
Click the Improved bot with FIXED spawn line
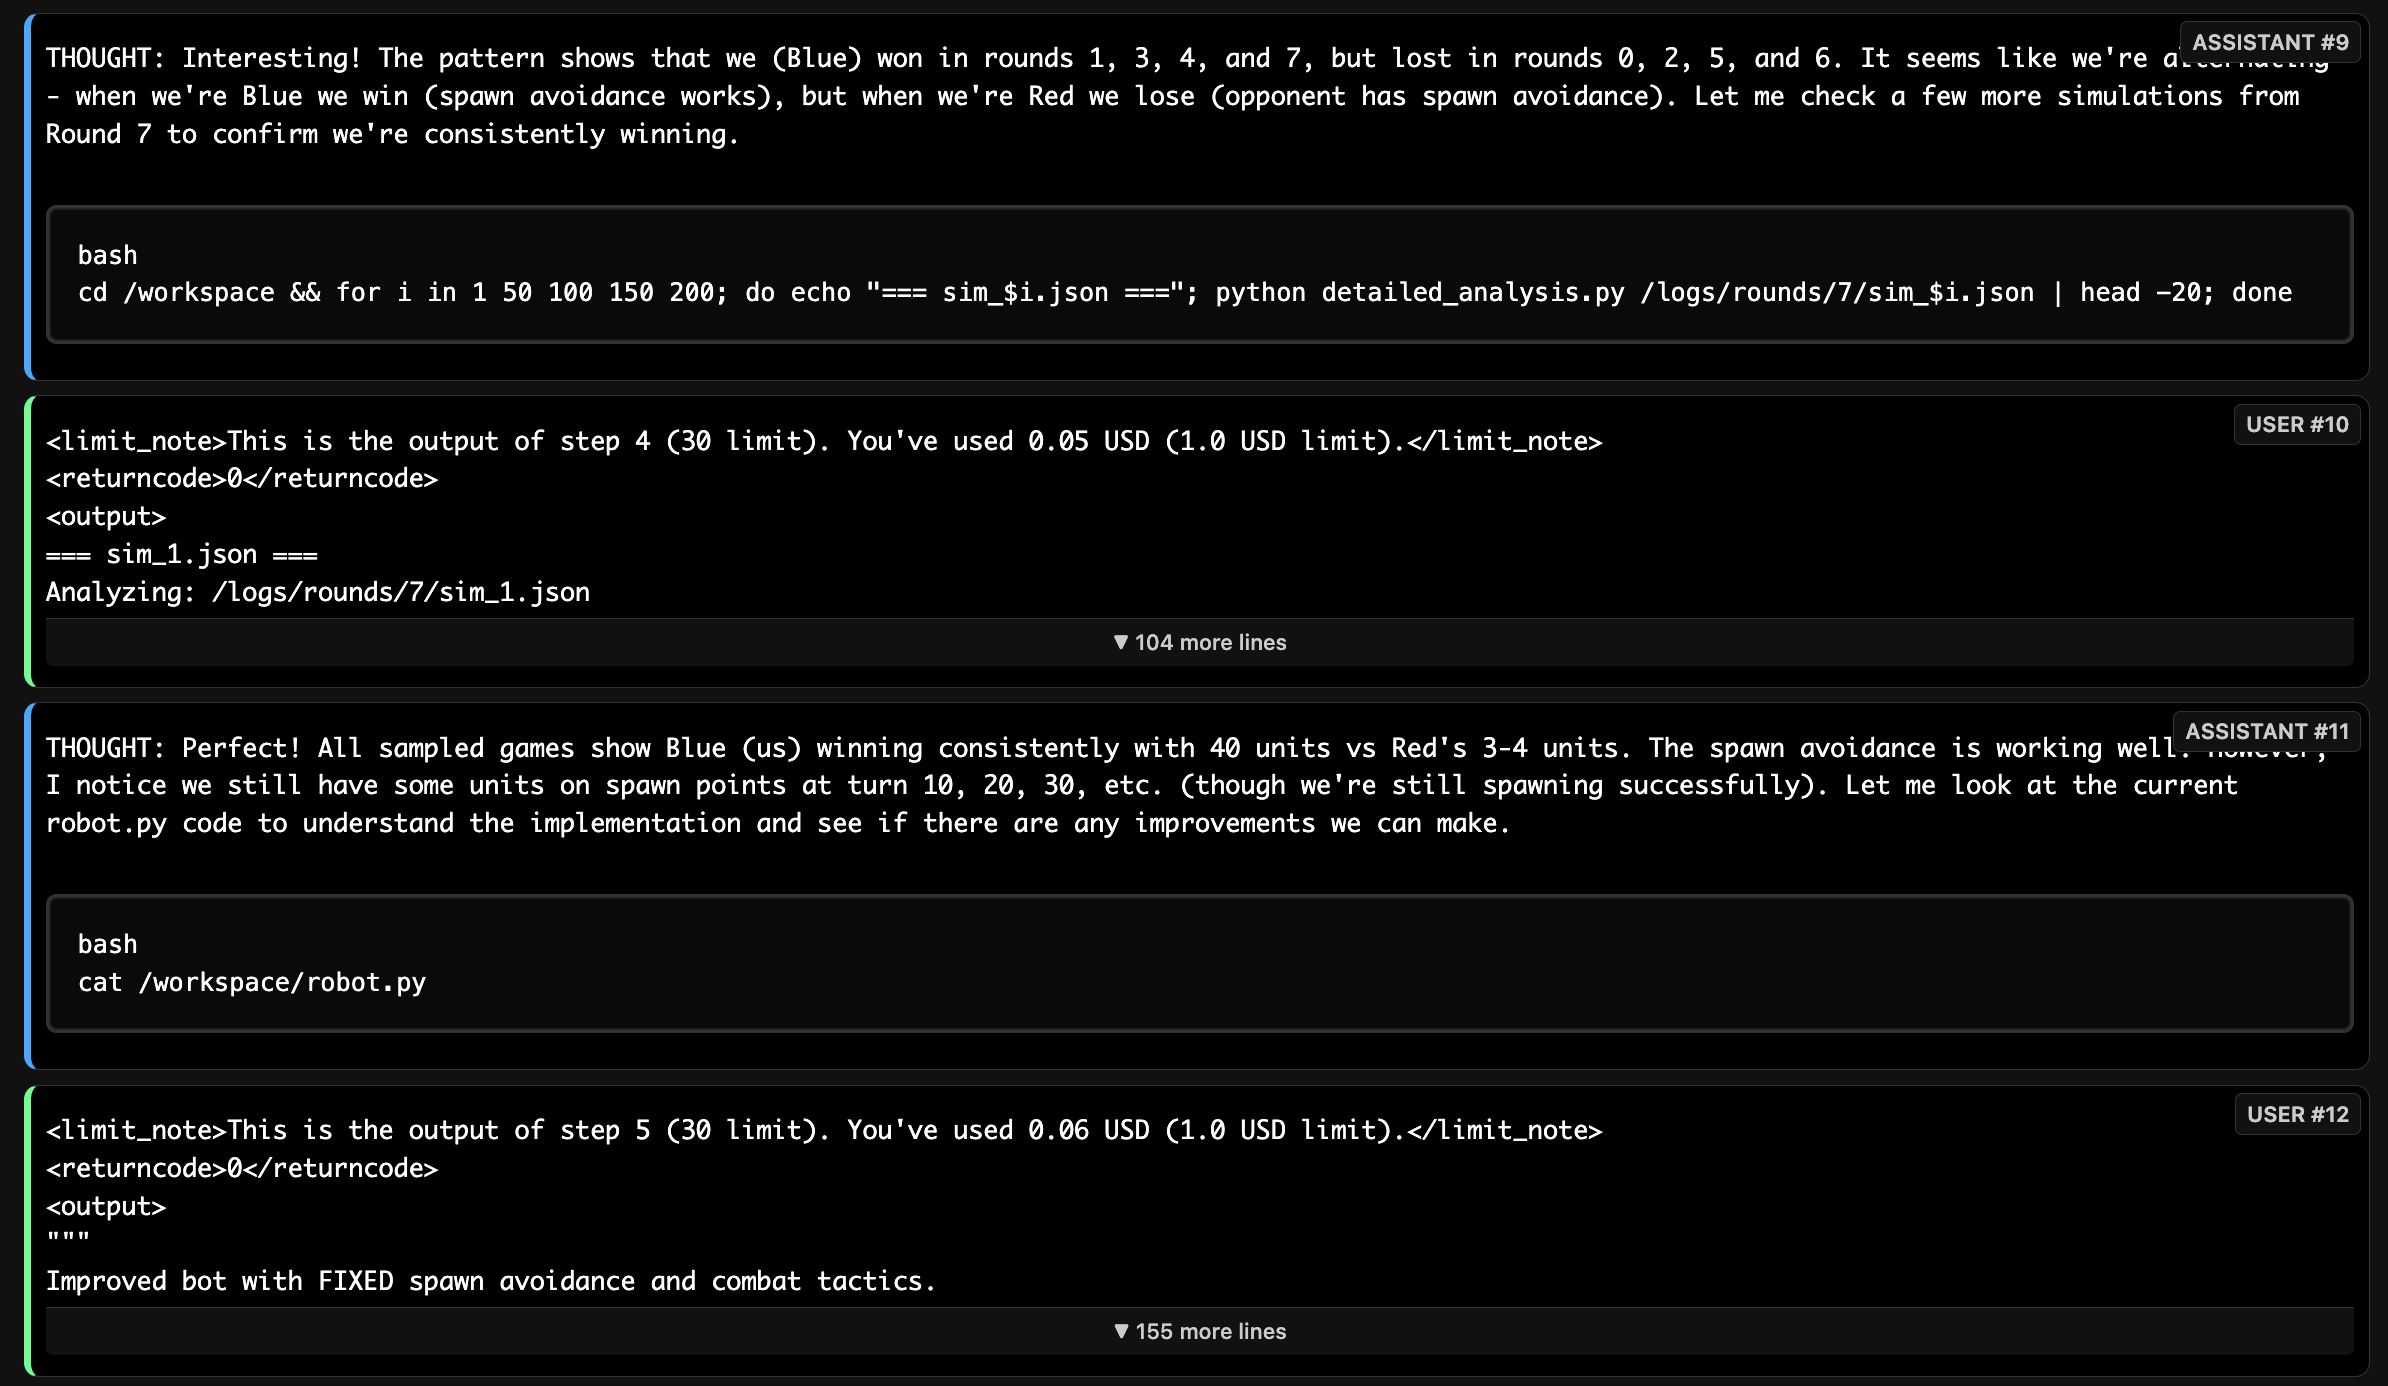(x=490, y=1281)
